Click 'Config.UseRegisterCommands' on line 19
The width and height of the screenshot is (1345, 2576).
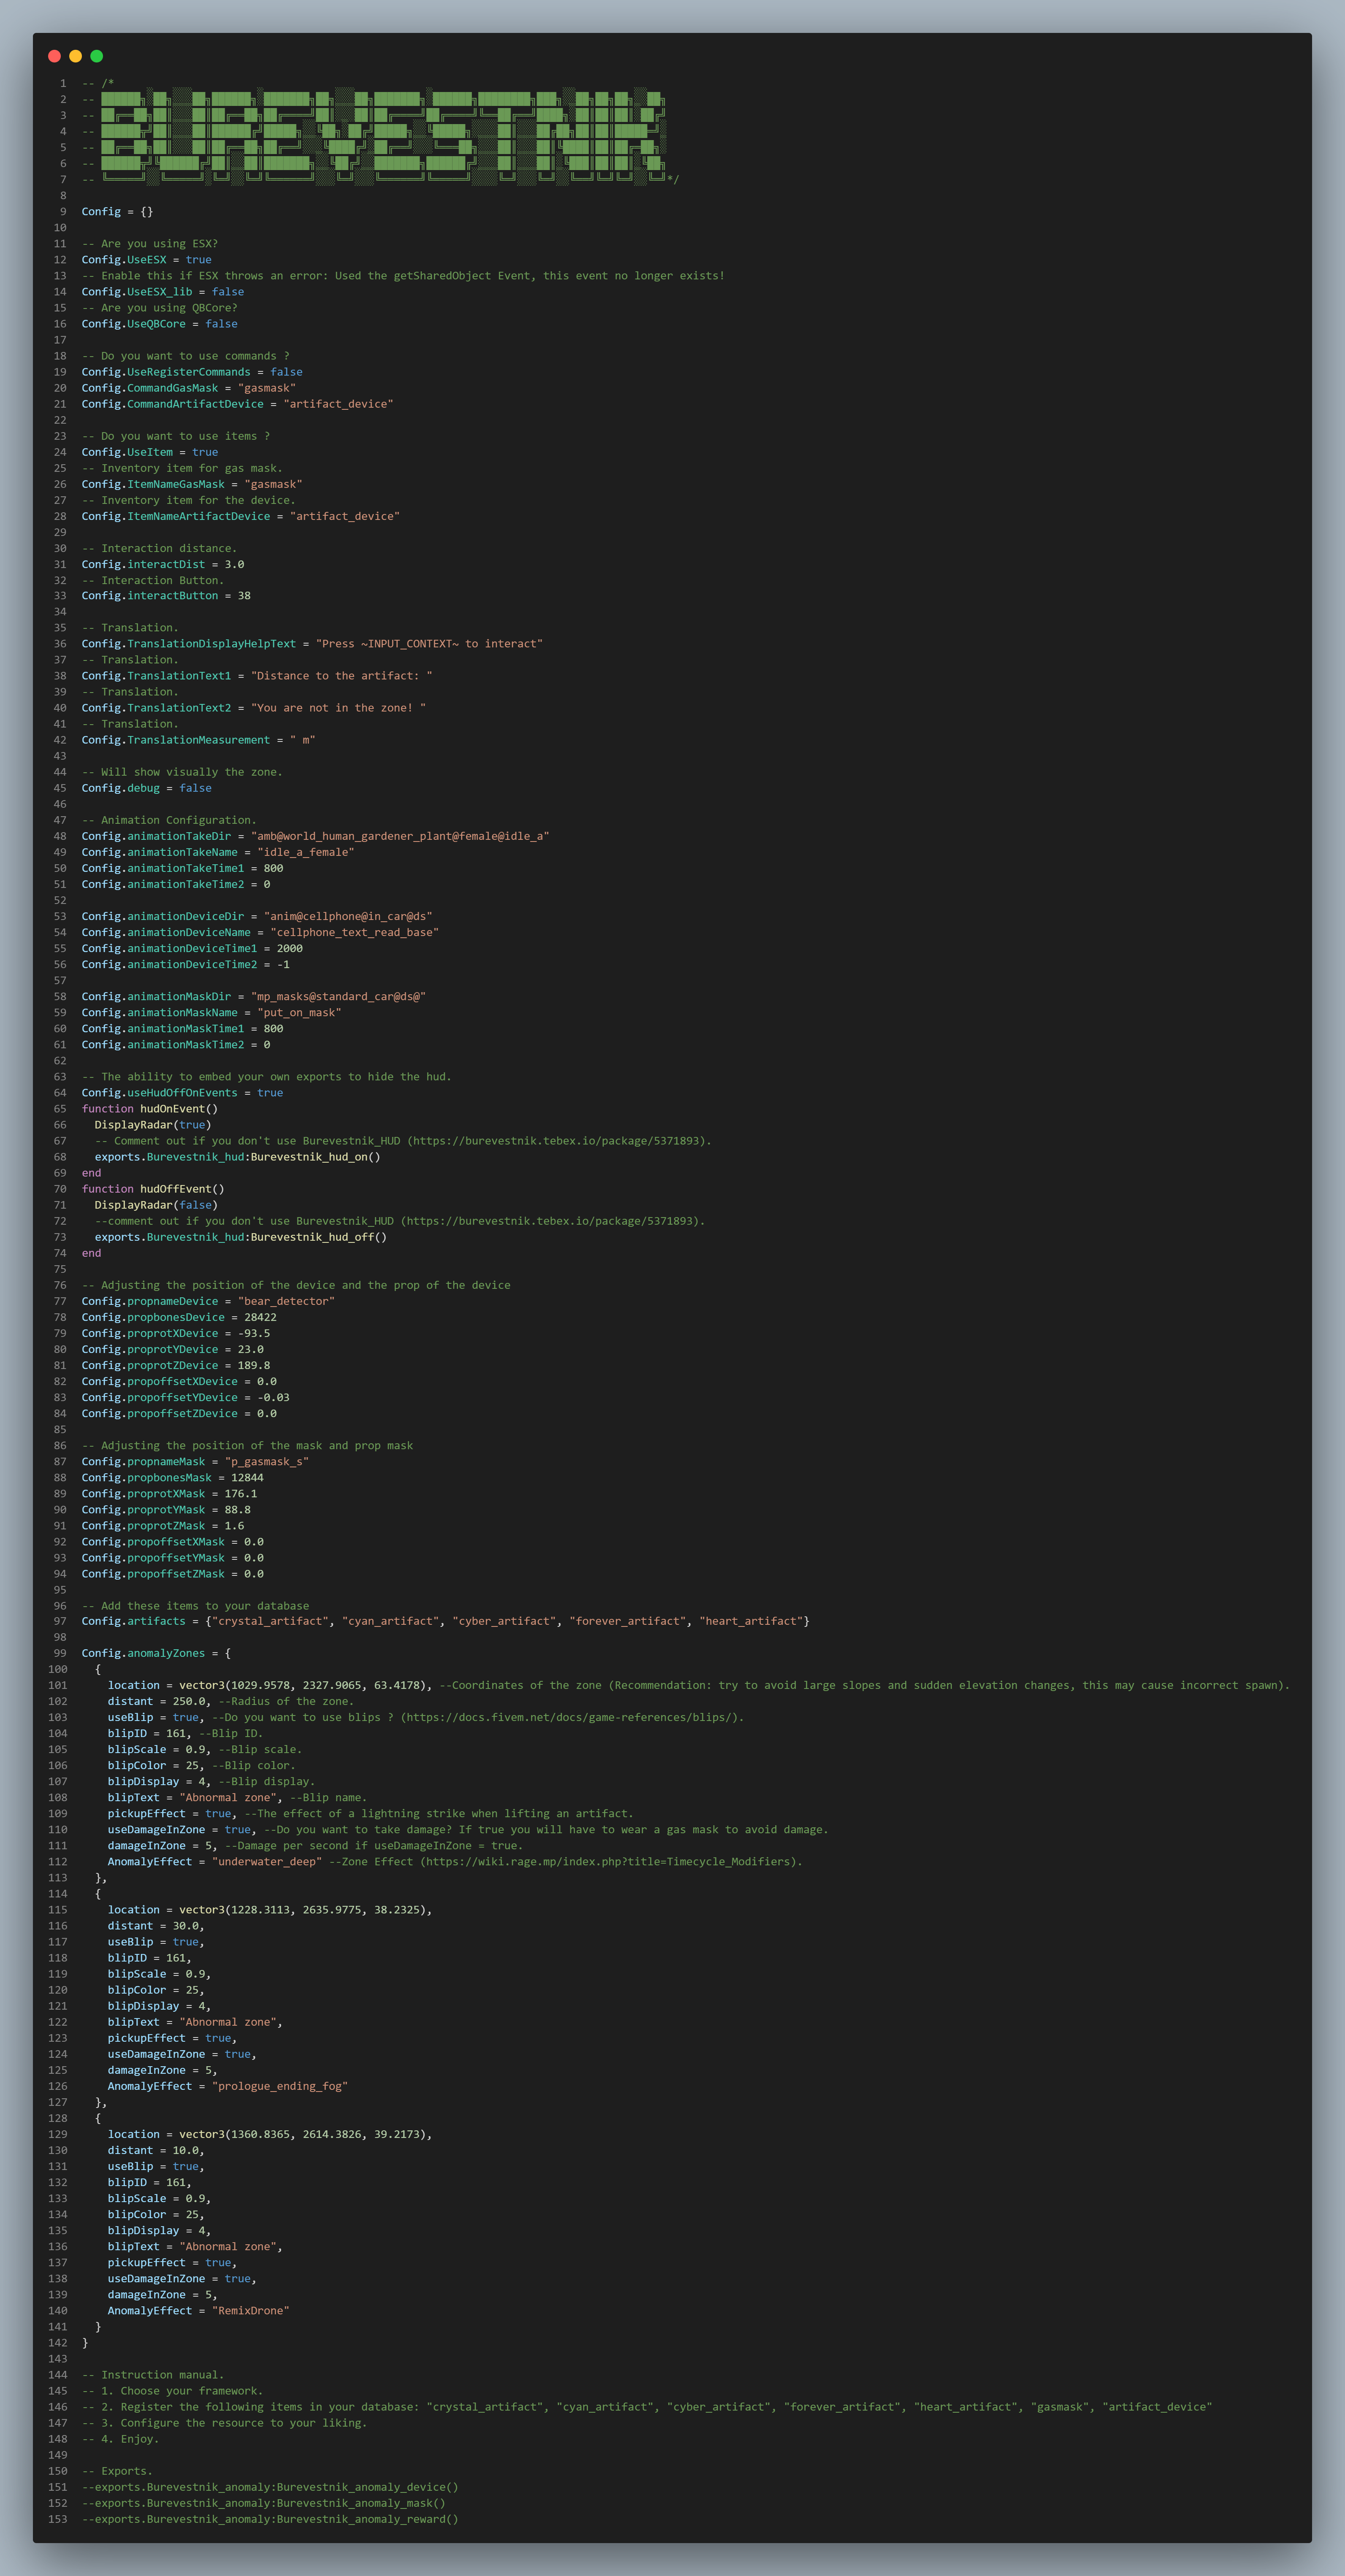coord(166,372)
